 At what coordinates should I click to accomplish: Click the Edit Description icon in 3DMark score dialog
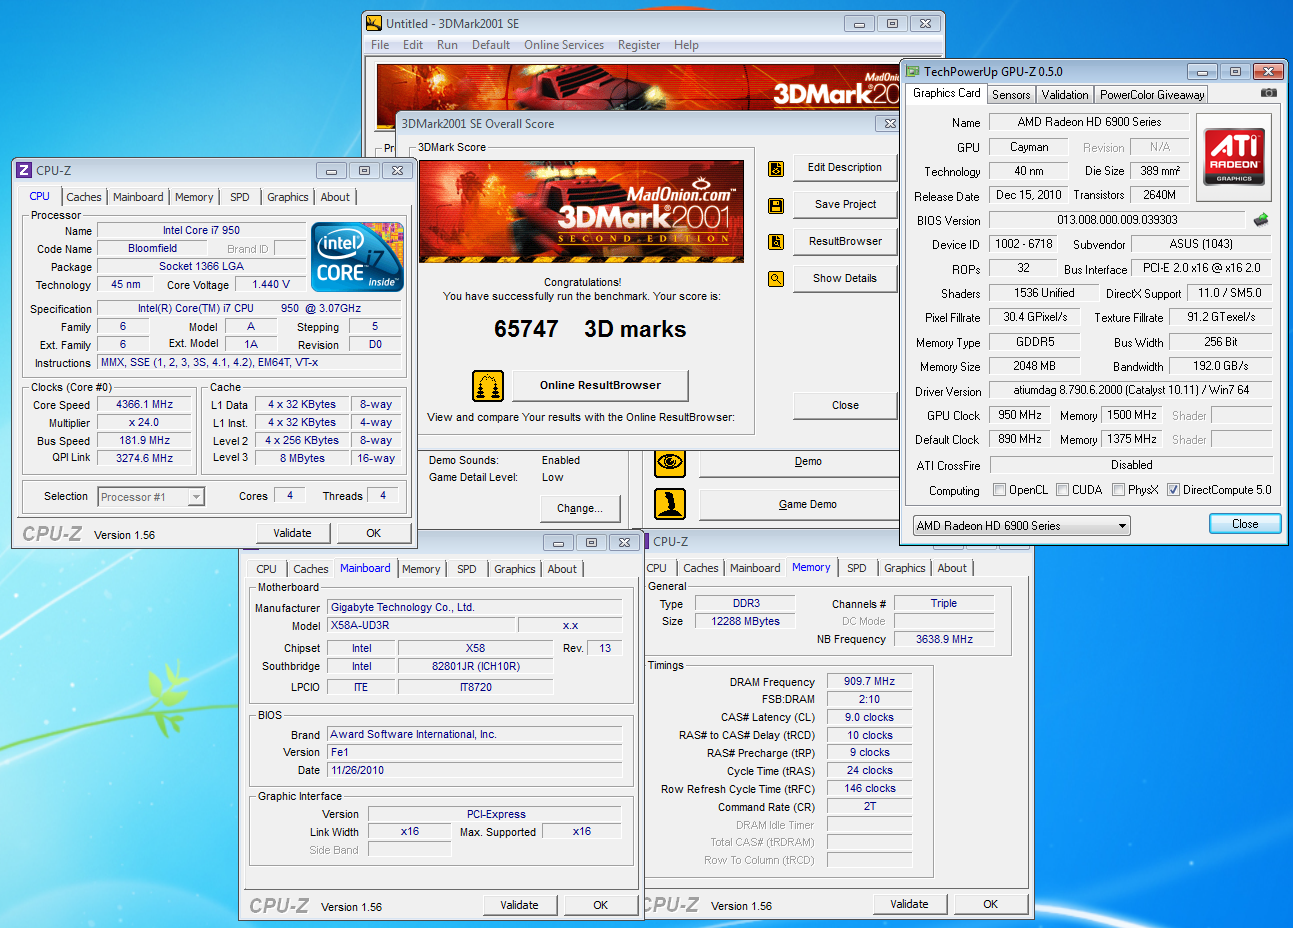pyautogui.click(x=775, y=169)
